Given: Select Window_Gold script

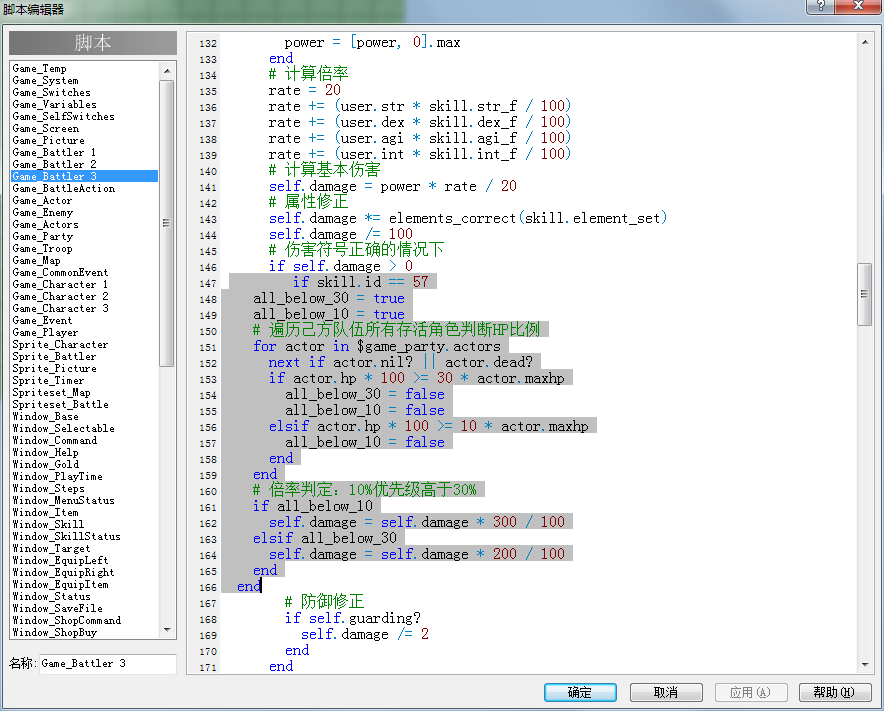Looking at the screenshot, I should (x=85, y=465).
